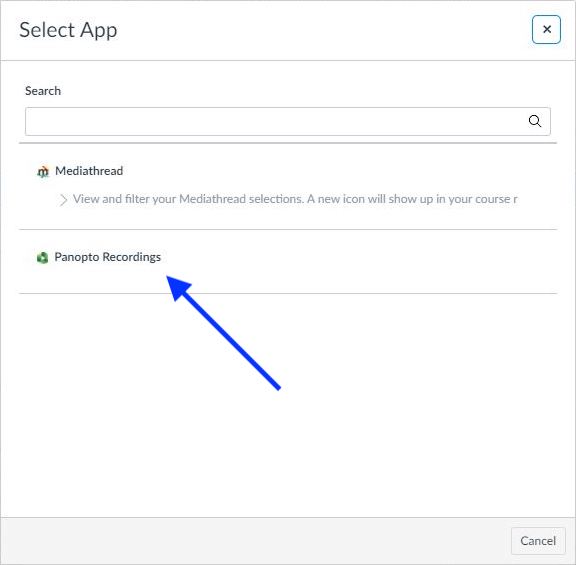
Task: Select the Mediathread app name
Action: 89,171
